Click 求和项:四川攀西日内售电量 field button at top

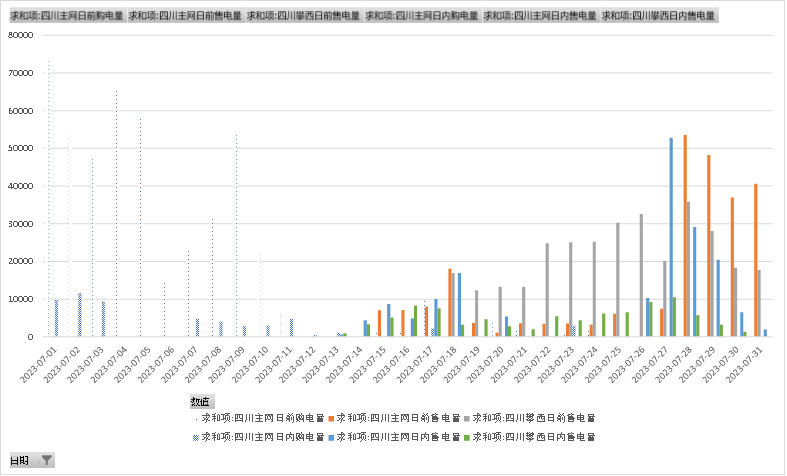(658, 16)
